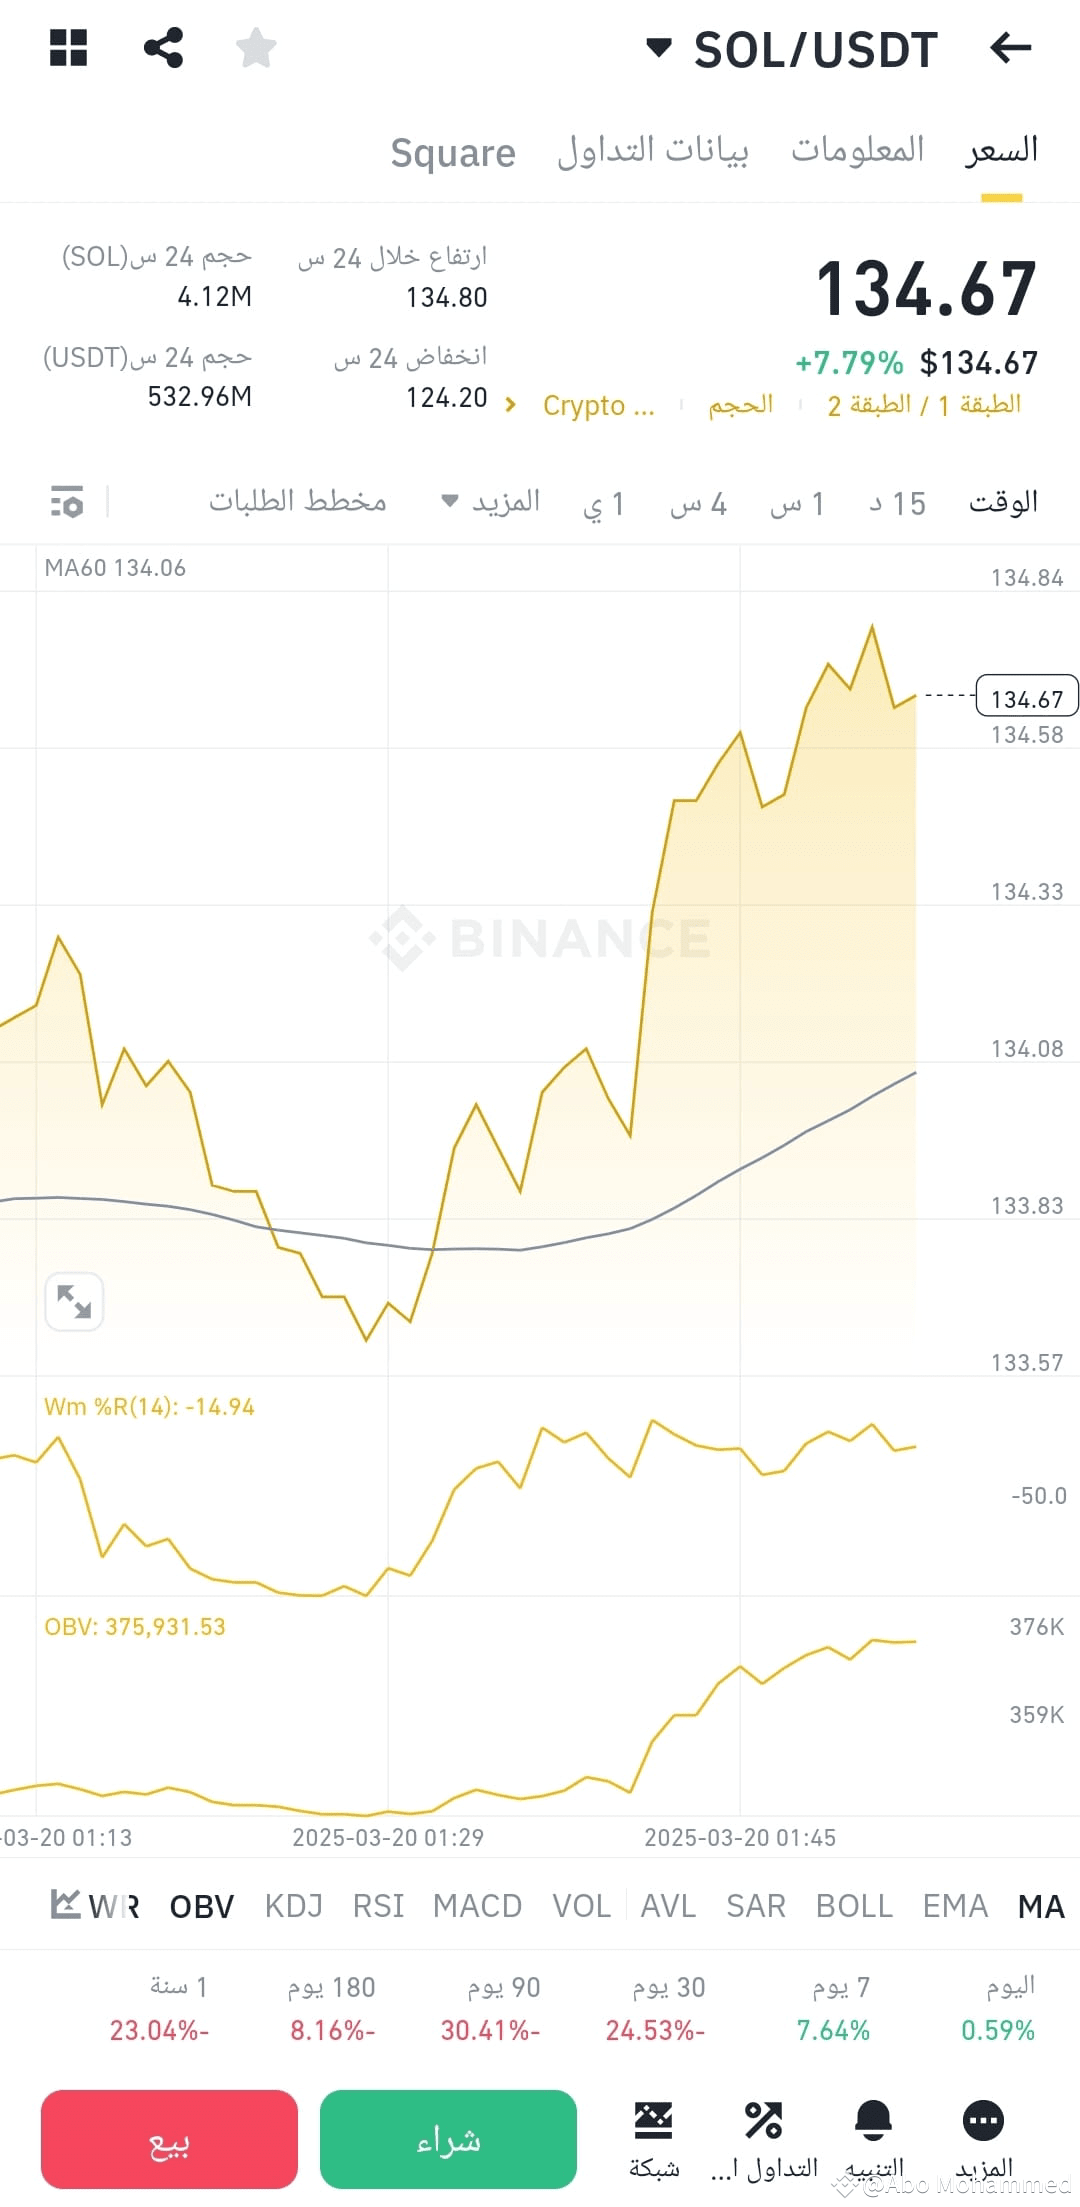
Task: Open chart settings via the candle-settings icon
Action: [66, 503]
